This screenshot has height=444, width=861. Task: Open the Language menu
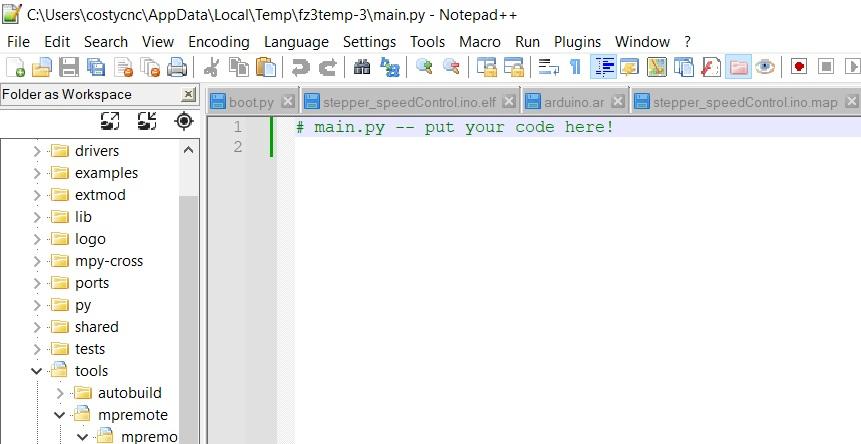[296, 42]
